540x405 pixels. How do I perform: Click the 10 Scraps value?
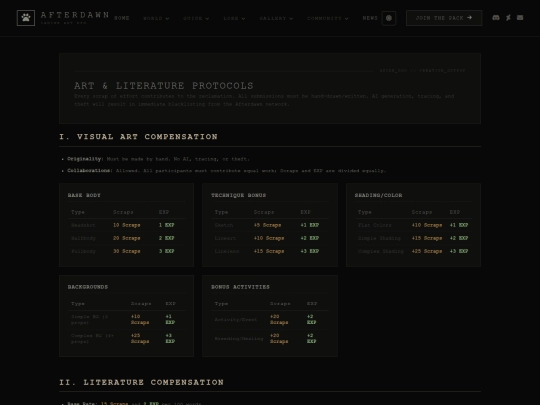point(126,225)
